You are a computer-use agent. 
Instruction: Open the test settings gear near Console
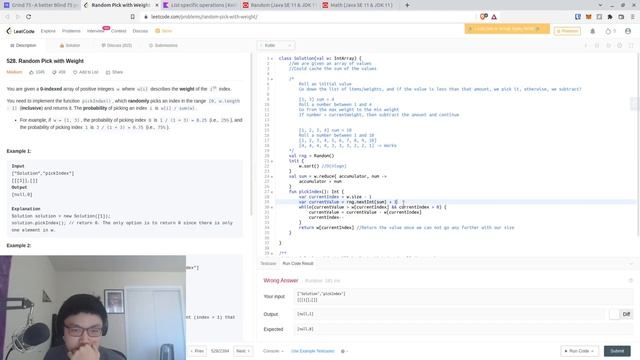click(x=343, y=351)
